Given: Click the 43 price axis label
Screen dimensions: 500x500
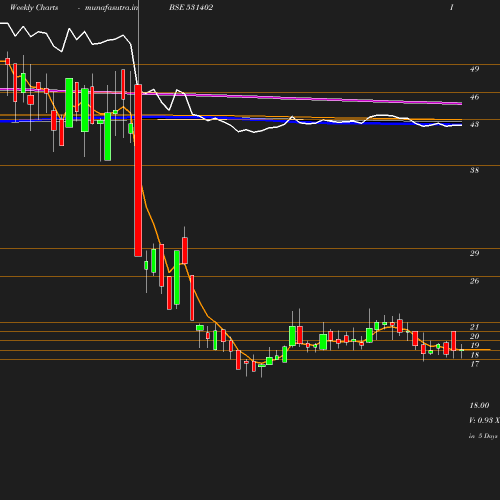Looking at the screenshot, I should (x=474, y=124).
